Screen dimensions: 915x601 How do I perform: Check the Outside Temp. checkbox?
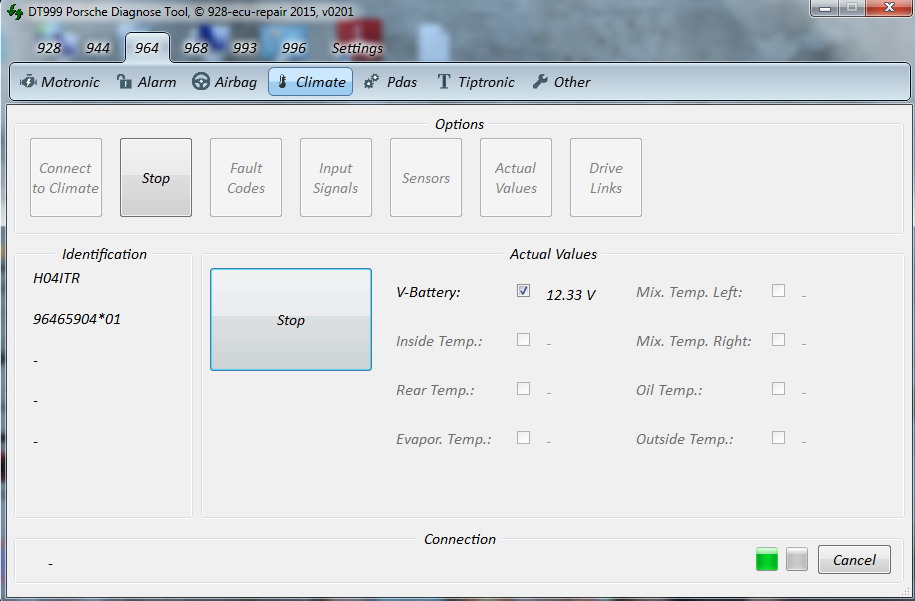click(778, 438)
